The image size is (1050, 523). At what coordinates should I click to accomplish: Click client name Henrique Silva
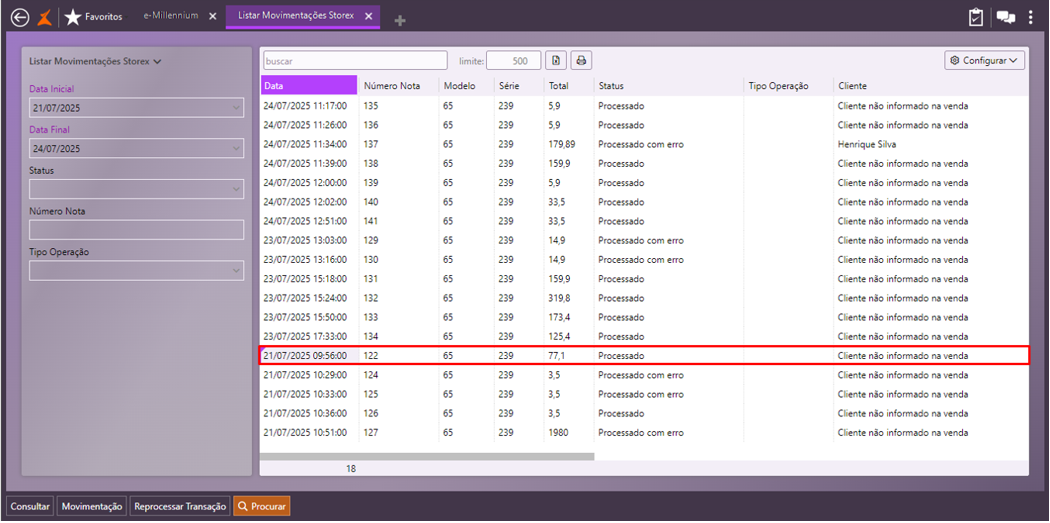[869, 144]
